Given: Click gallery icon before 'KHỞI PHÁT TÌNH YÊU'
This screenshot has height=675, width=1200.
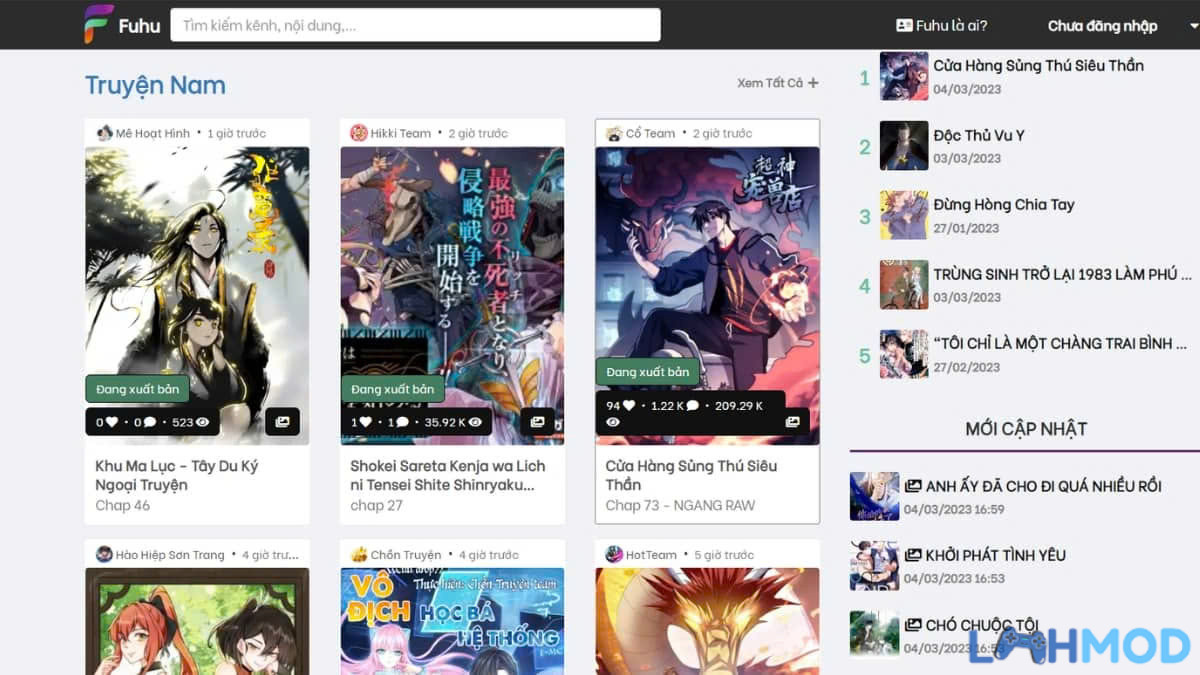Looking at the screenshot, I should [x=912, y=555].
